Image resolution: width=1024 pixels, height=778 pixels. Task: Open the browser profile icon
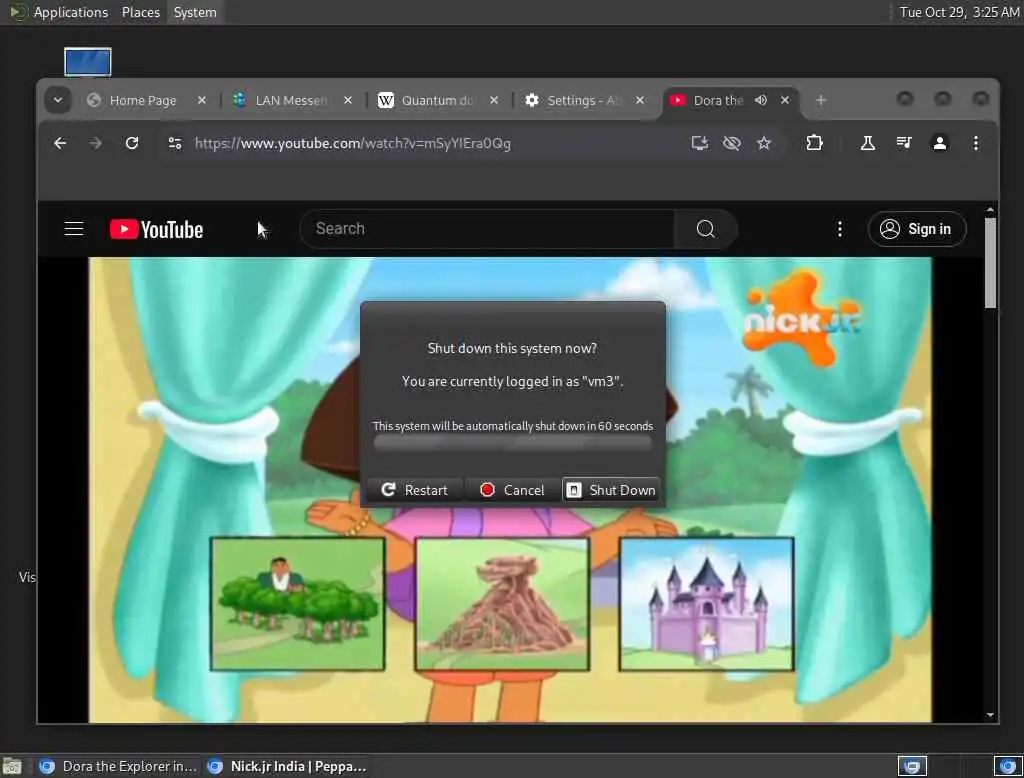tap(940, 143)
